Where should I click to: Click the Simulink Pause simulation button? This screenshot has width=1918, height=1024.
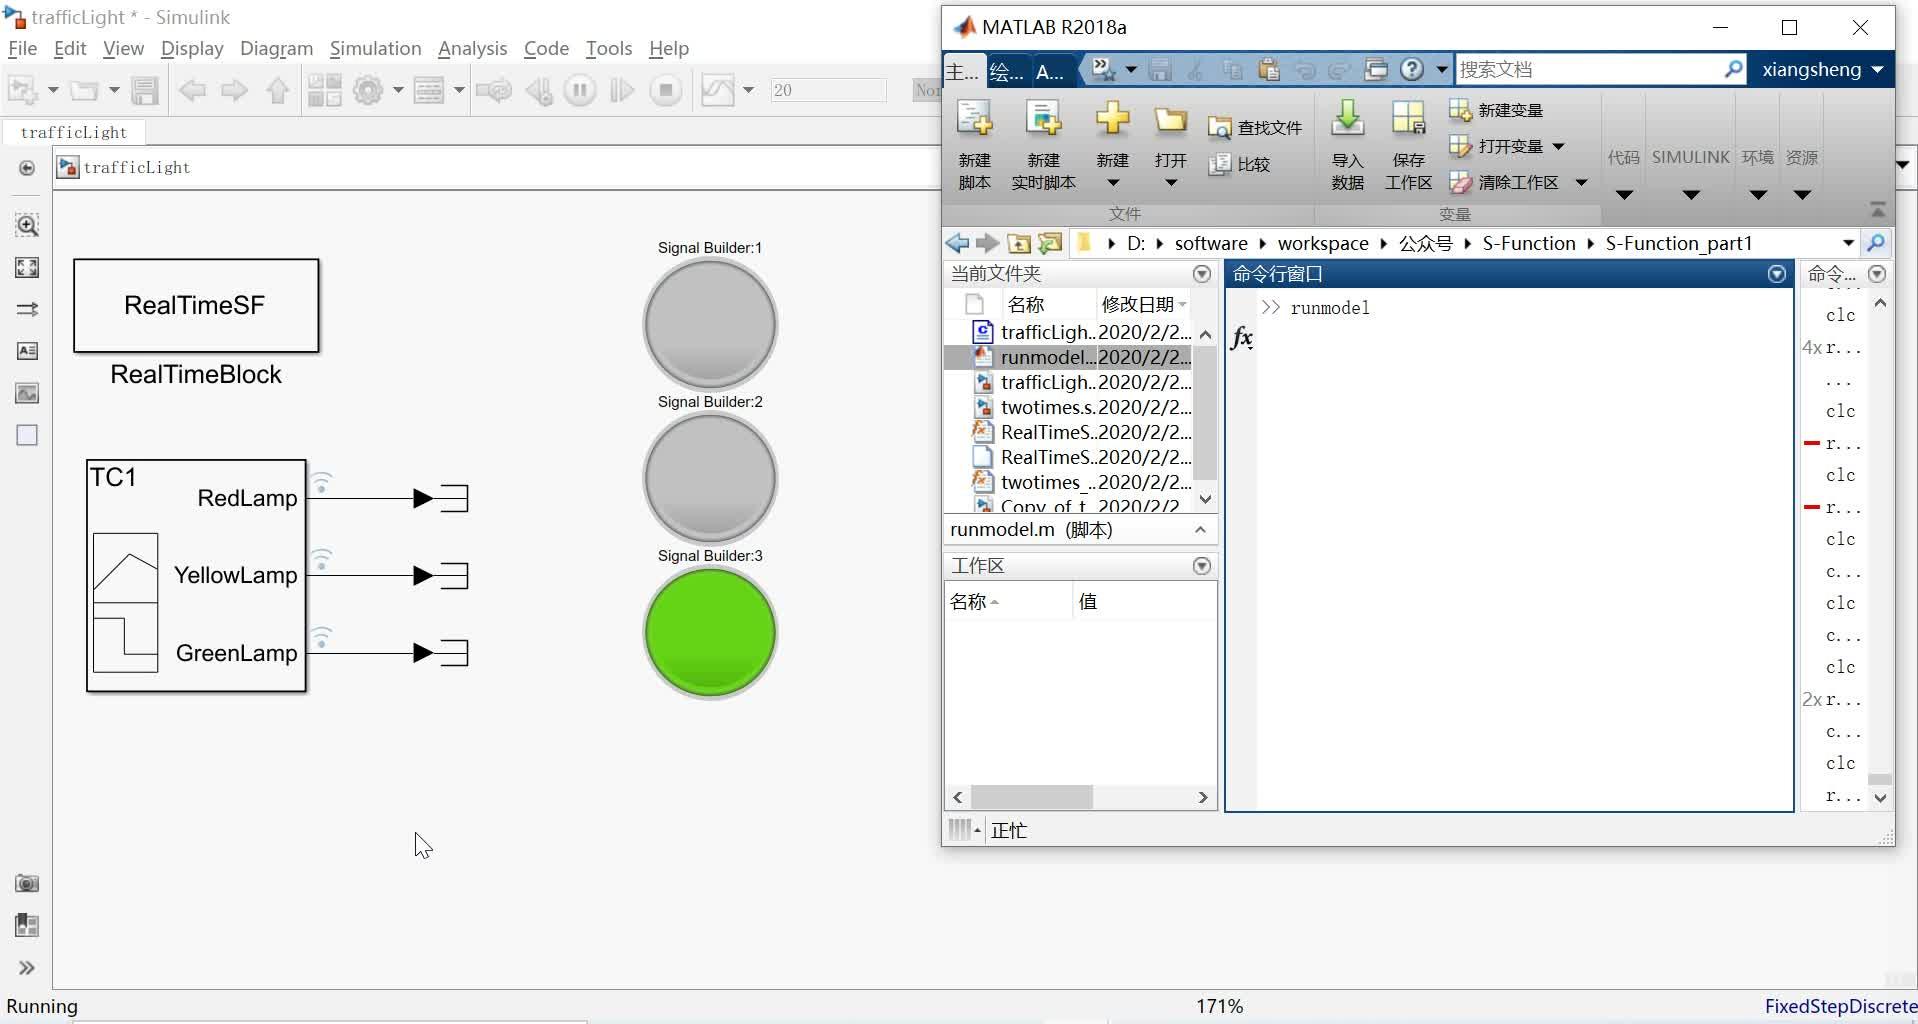(x=579, y=91)
